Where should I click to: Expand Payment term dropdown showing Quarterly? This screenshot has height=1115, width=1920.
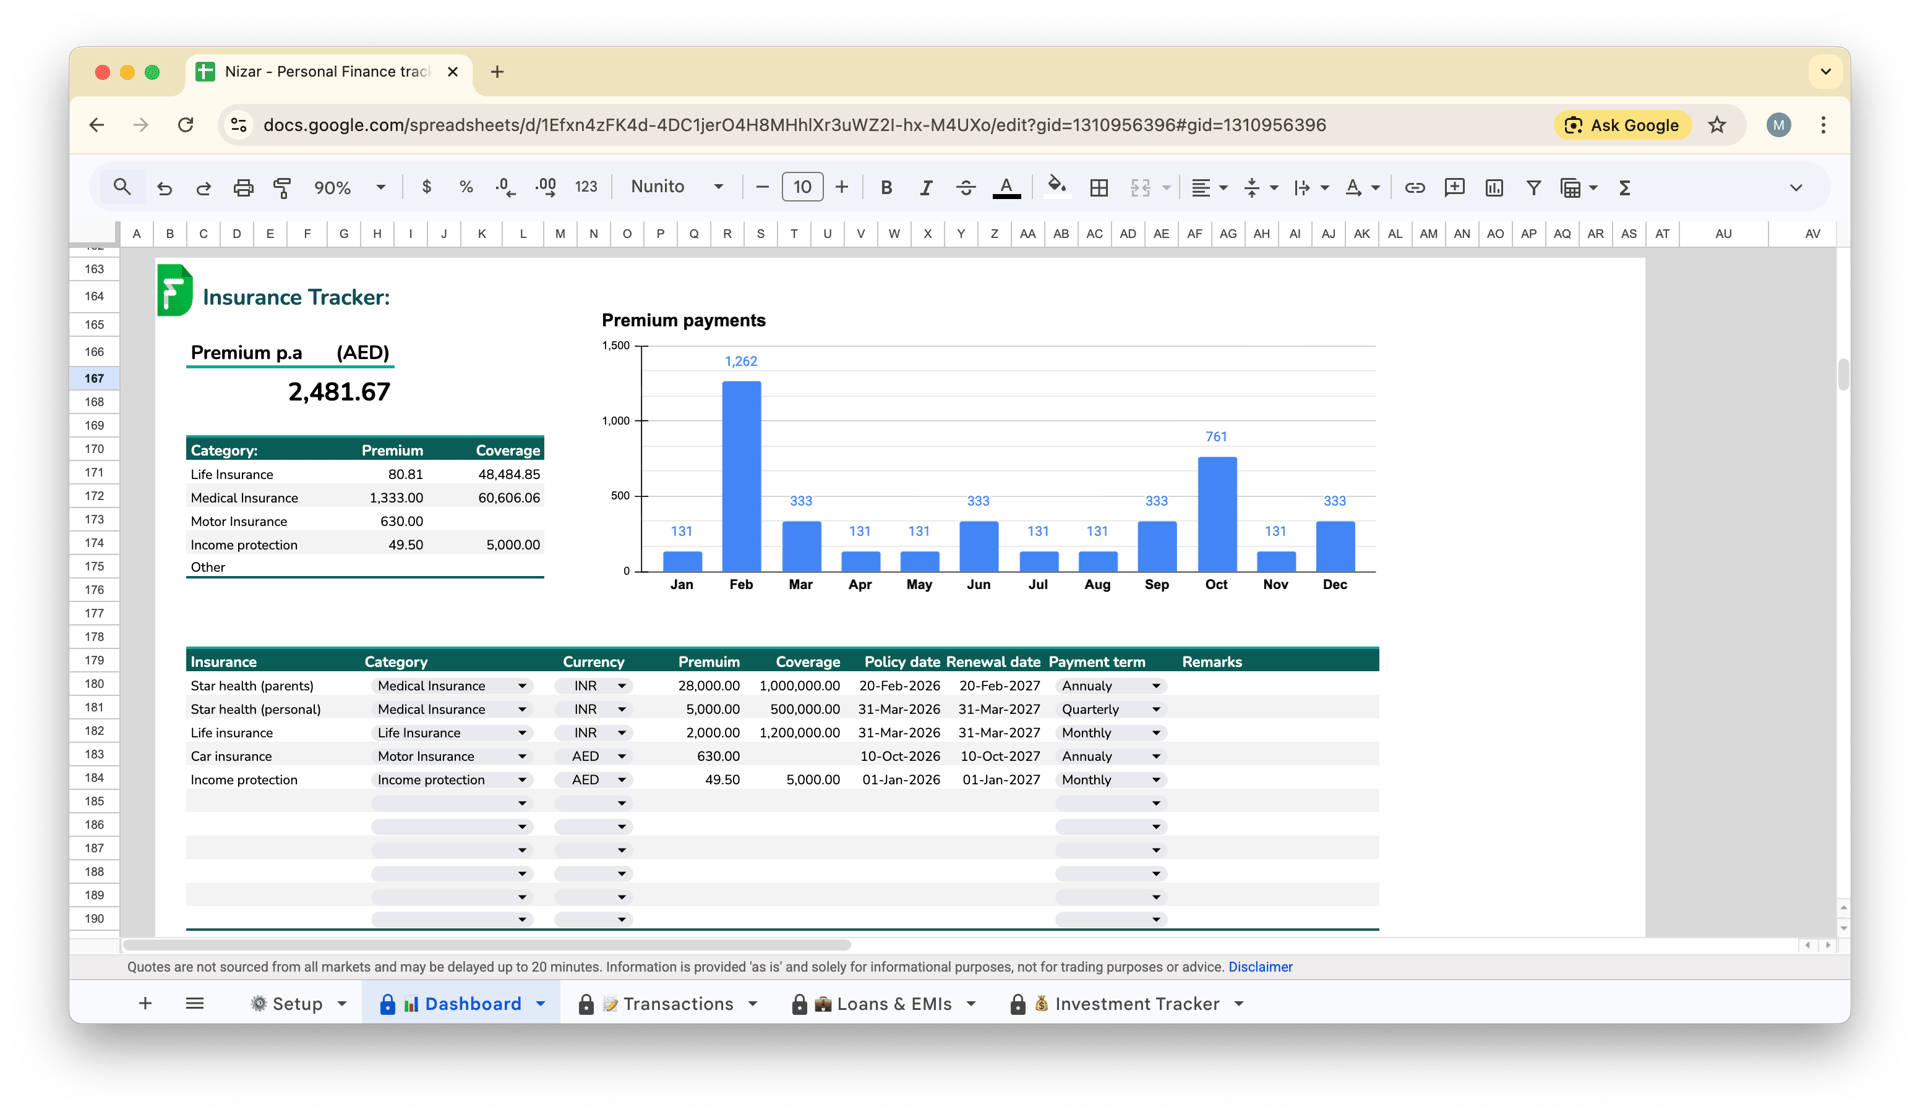coord(1156,709)
